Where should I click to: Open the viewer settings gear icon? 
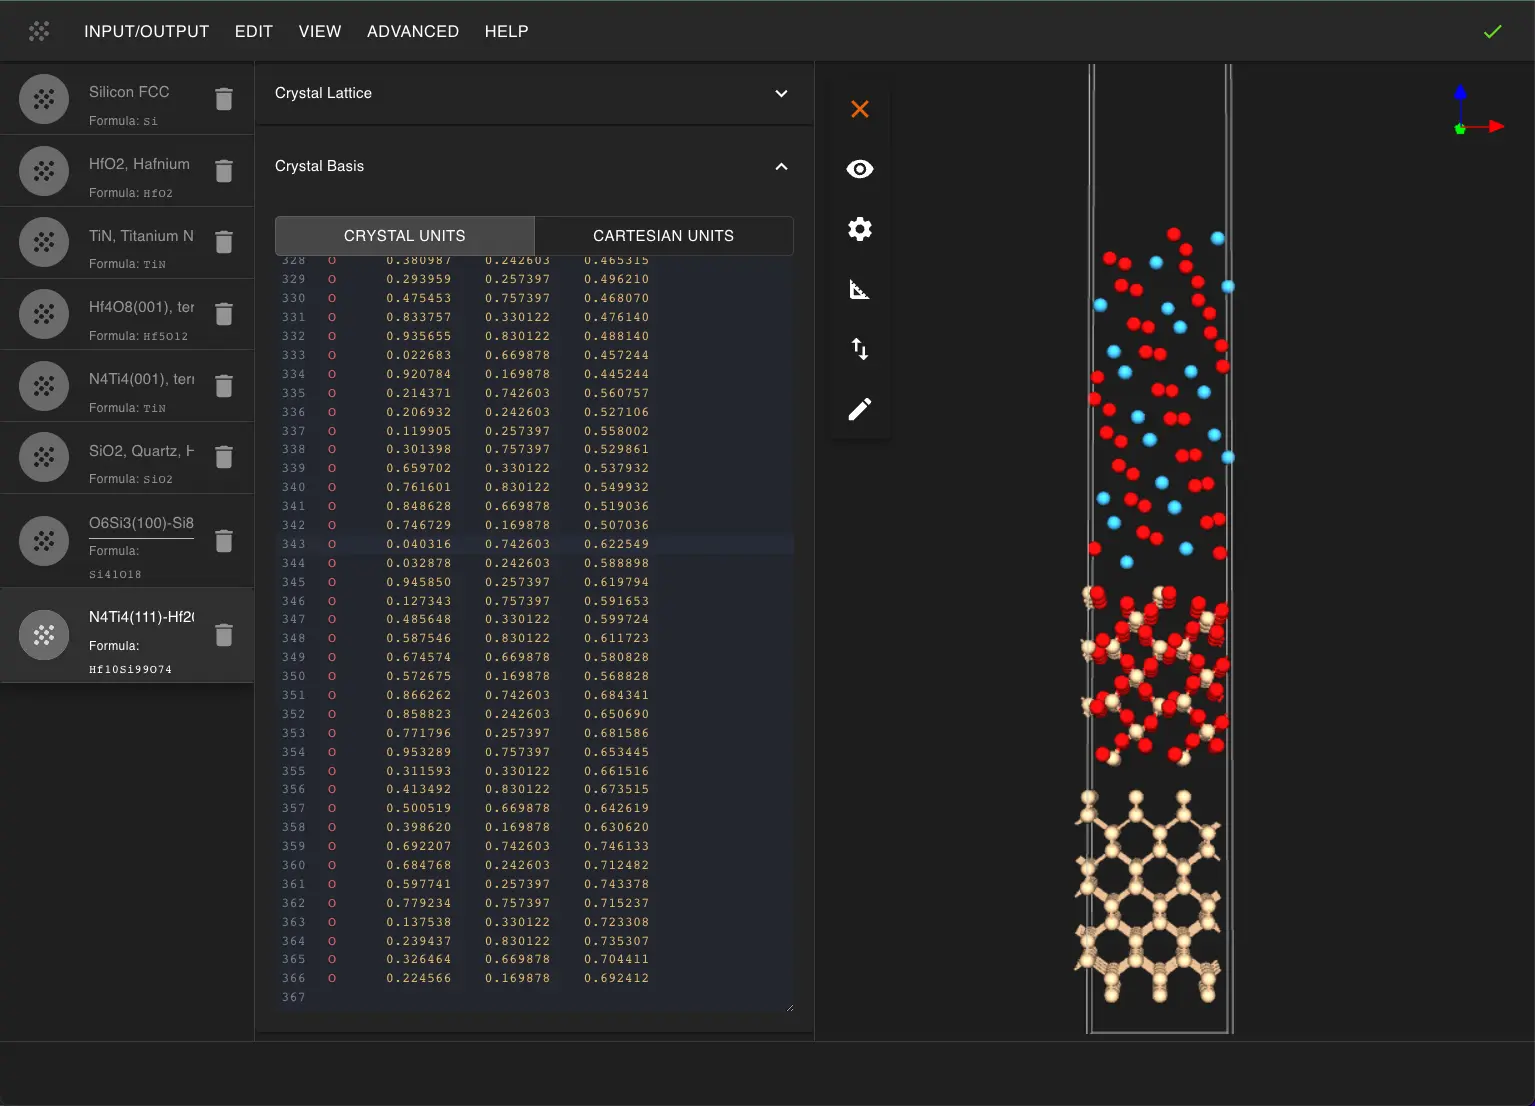point(859,229)
